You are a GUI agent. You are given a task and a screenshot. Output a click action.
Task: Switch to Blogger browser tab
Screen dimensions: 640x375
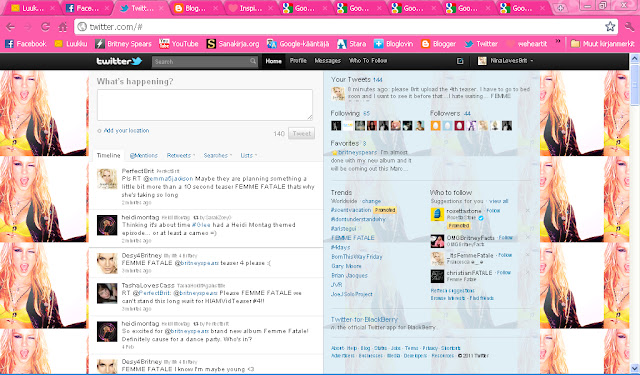tap(196, 8)
